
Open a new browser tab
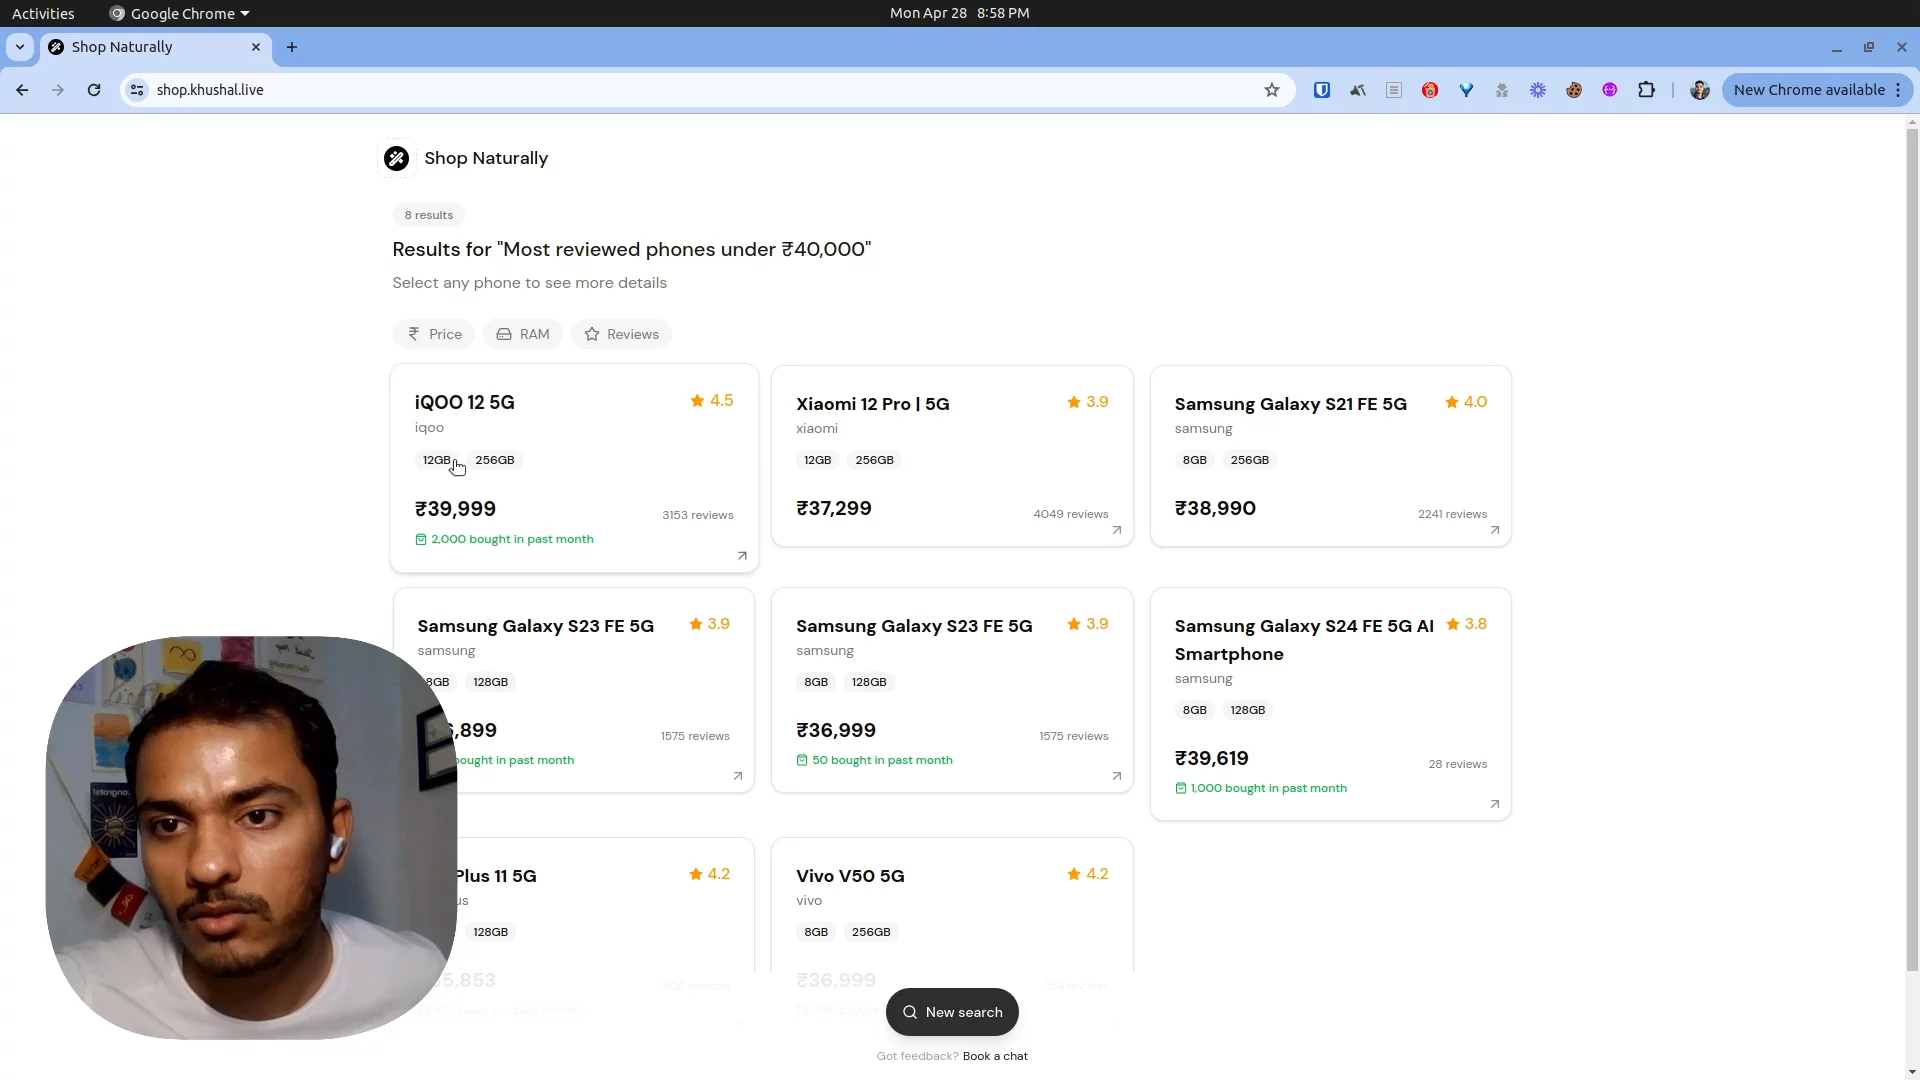(x=292, y=47)
